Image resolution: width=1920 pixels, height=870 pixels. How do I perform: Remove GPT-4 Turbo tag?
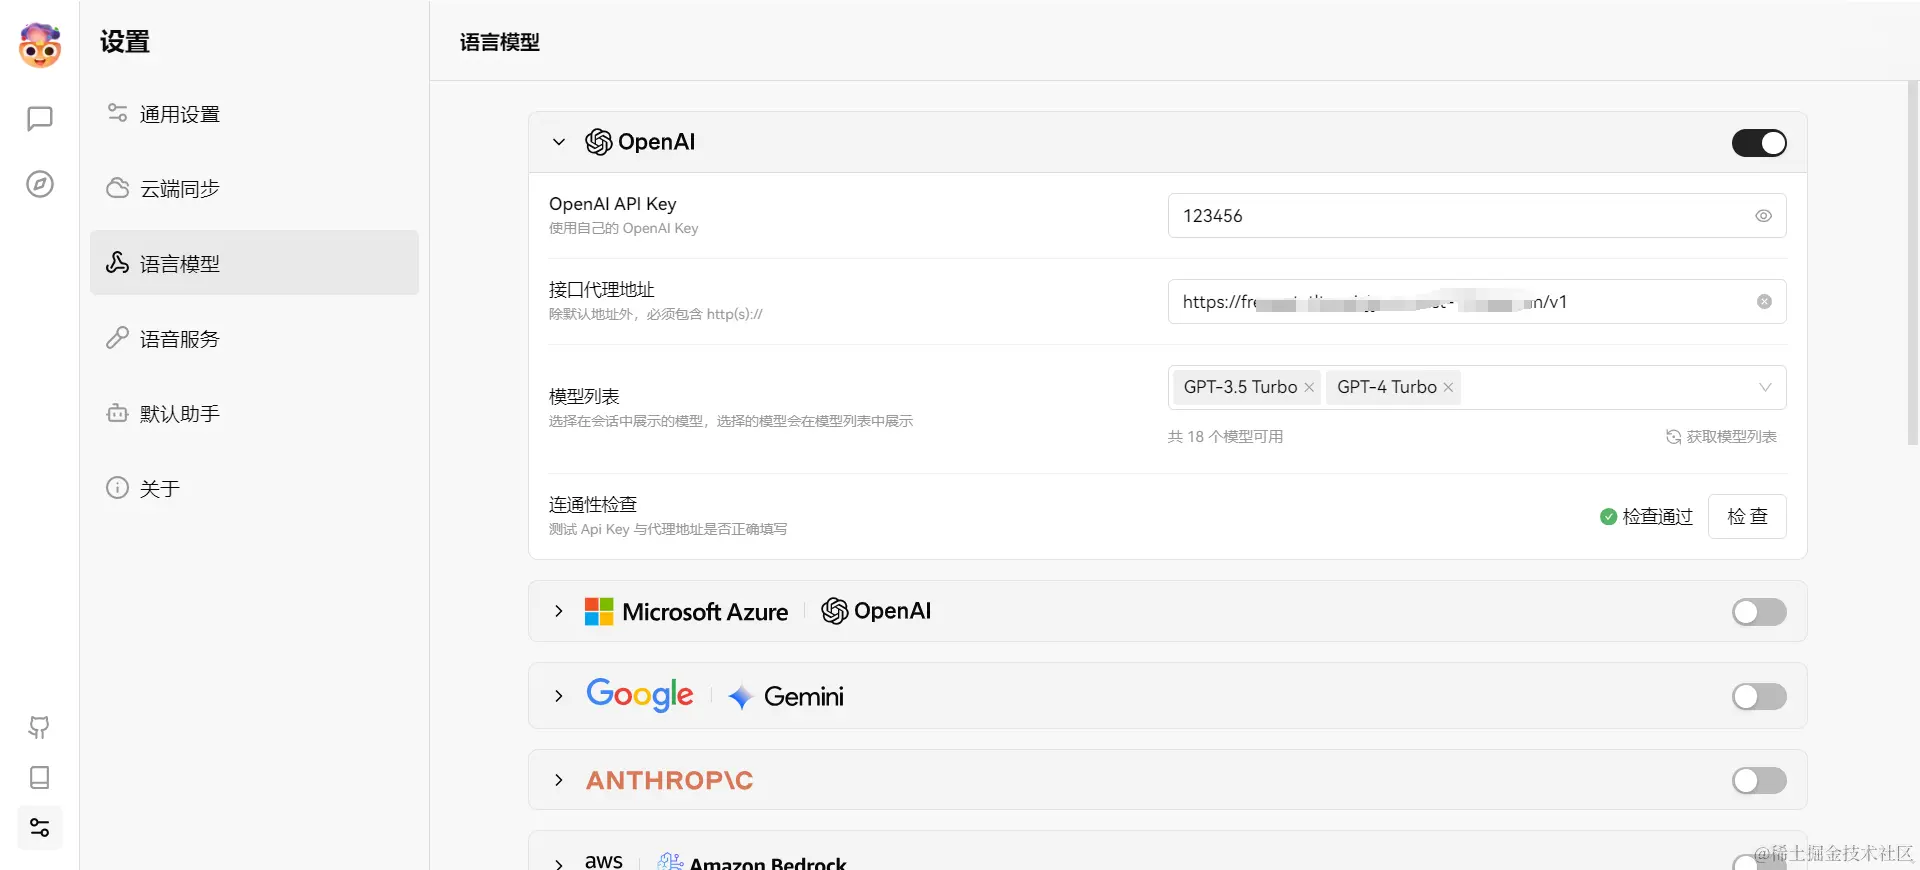coord(1448,387)
